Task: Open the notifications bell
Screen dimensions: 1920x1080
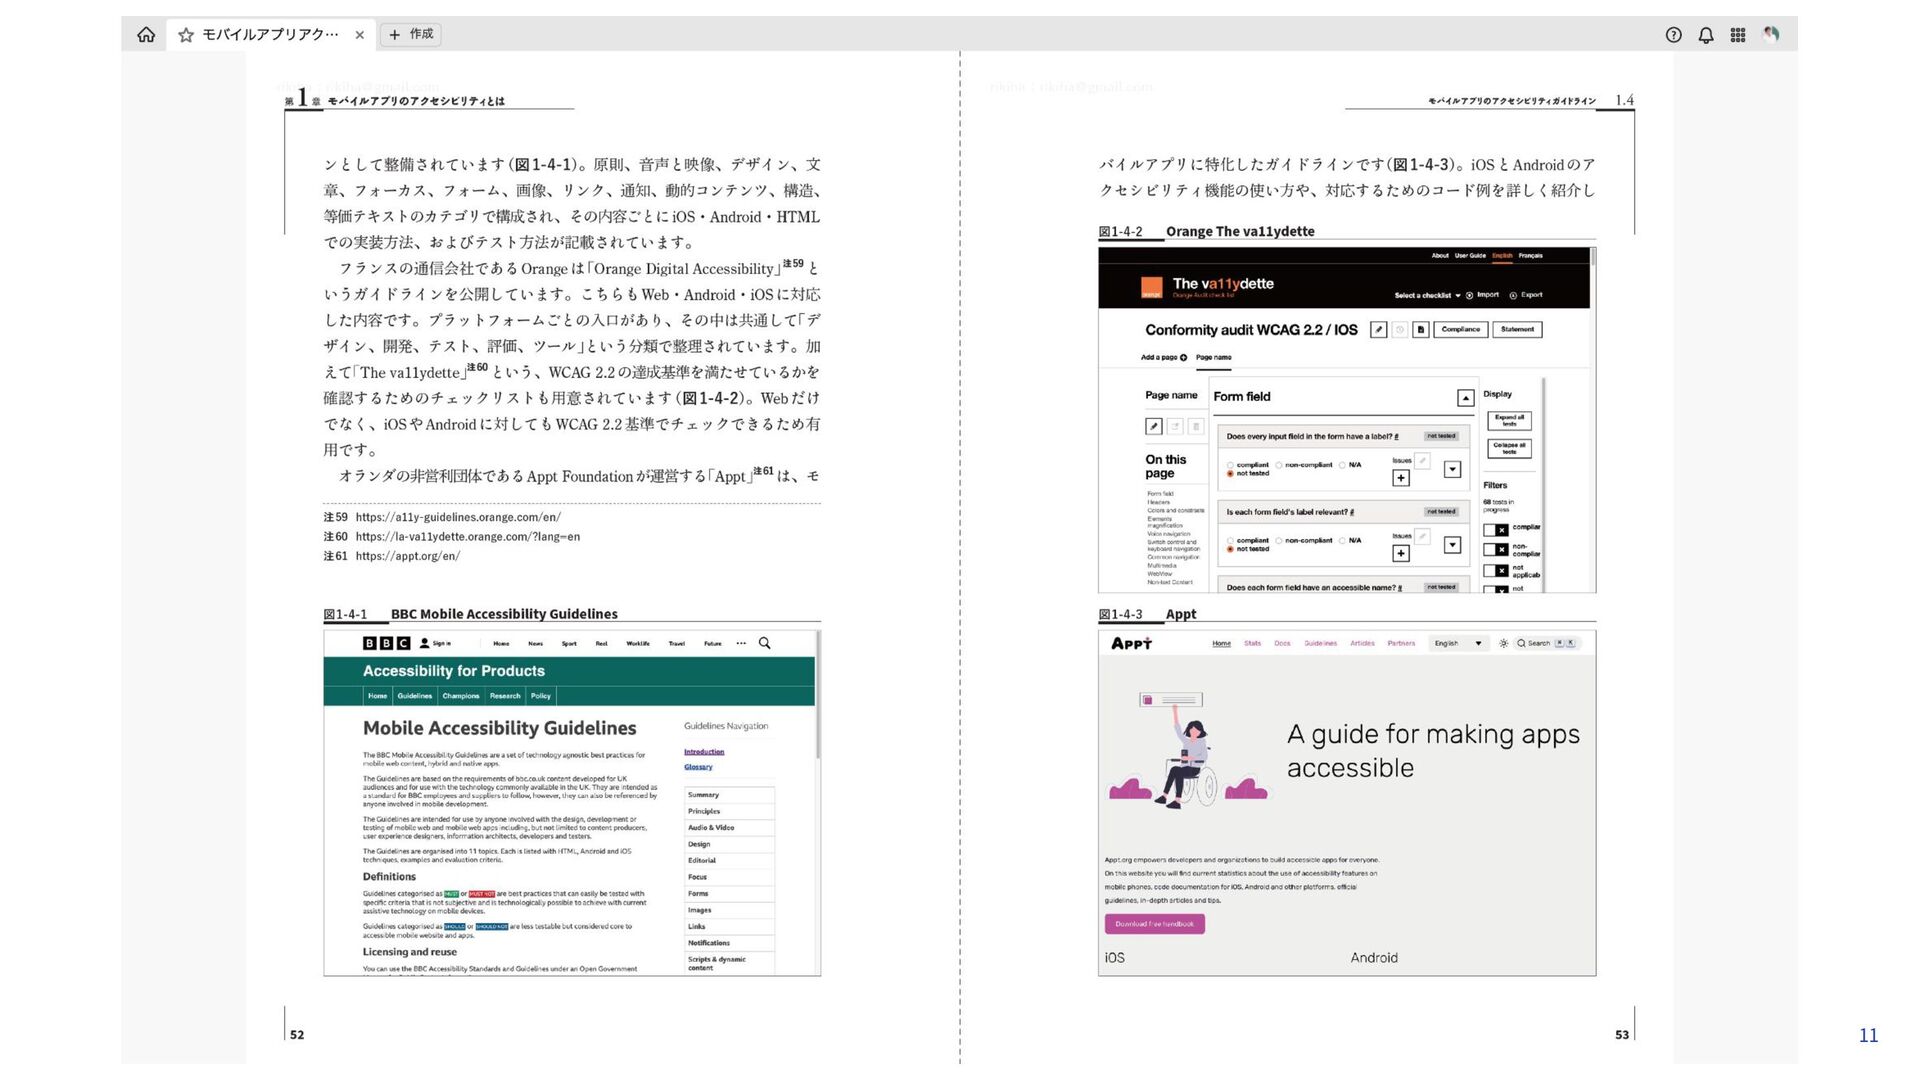Action: tap(1706, 35)
